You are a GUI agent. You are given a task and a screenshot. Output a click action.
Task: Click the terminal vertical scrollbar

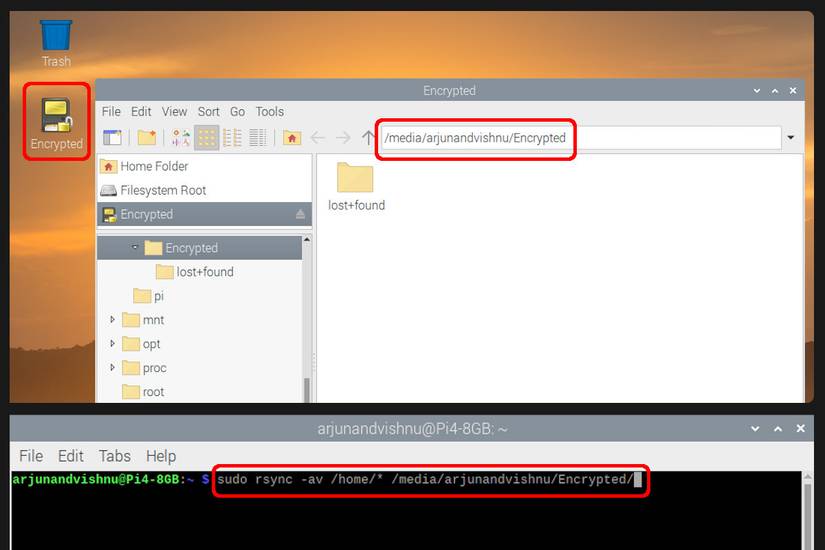(x=808, y=513)
